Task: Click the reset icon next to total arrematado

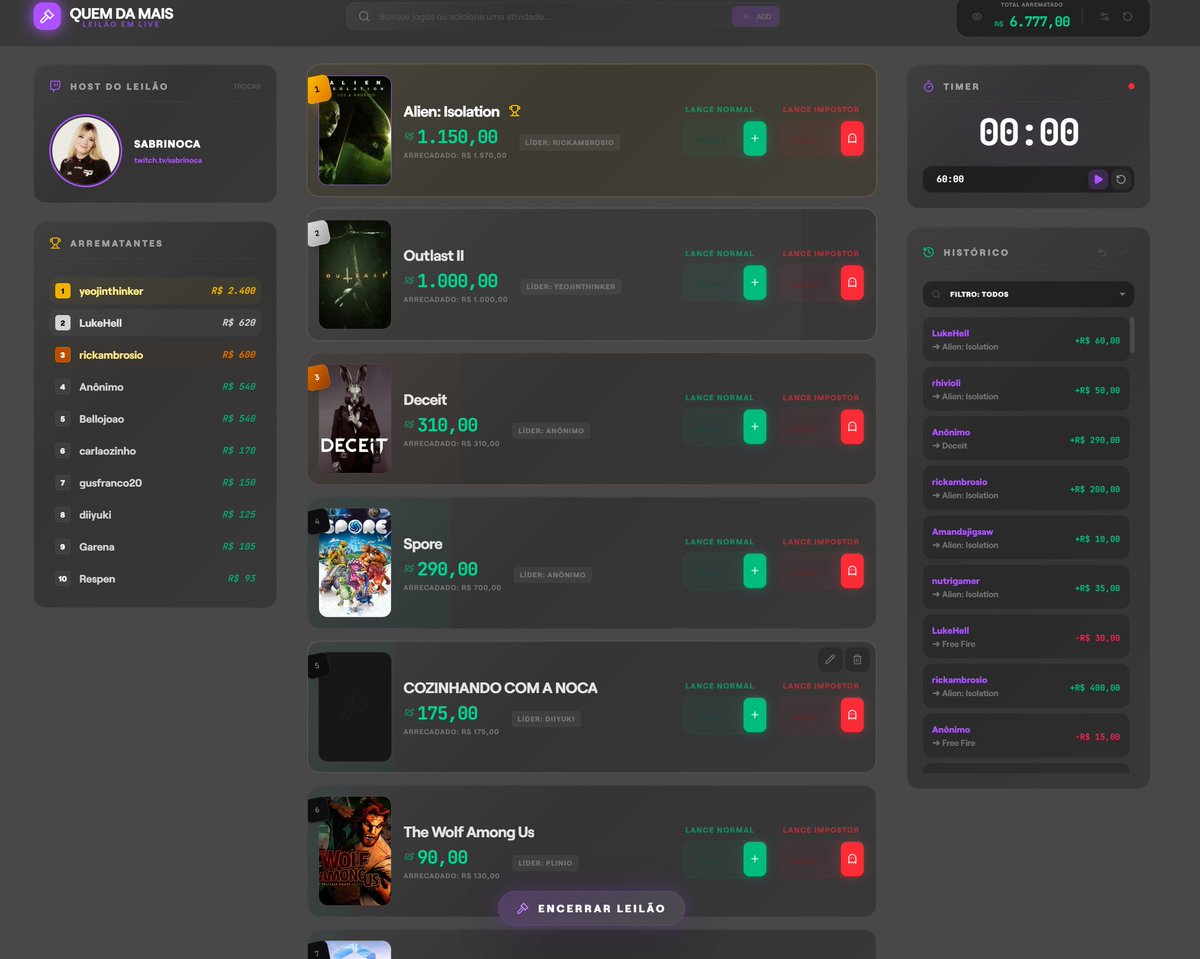Action: tap(1128, 17)
